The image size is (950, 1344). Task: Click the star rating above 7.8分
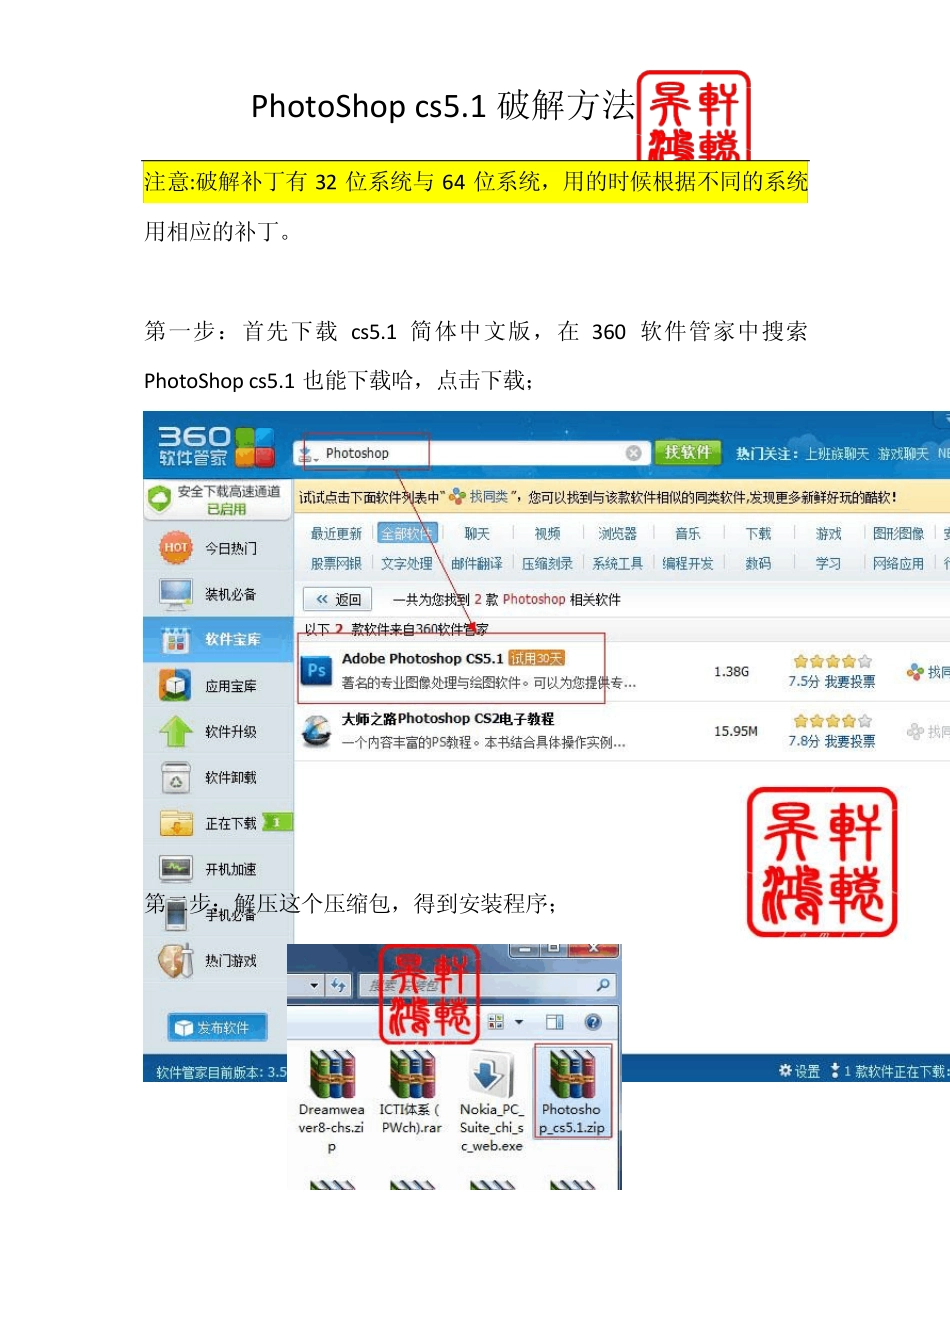[x=832, y=721]
